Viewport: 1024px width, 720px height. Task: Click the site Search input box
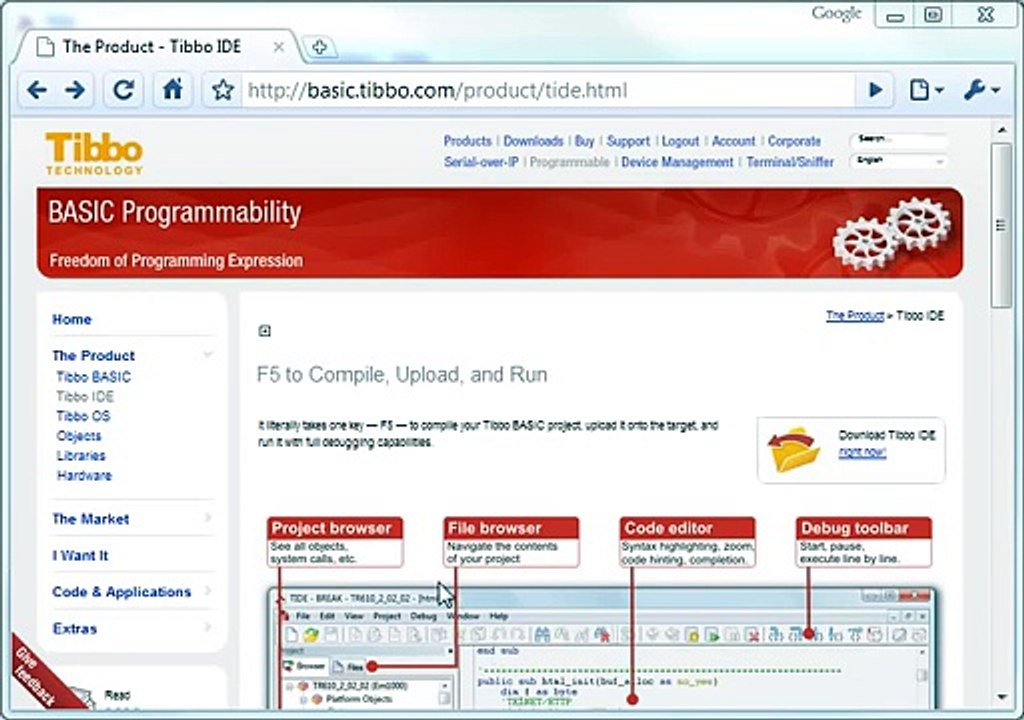[899, 139]
